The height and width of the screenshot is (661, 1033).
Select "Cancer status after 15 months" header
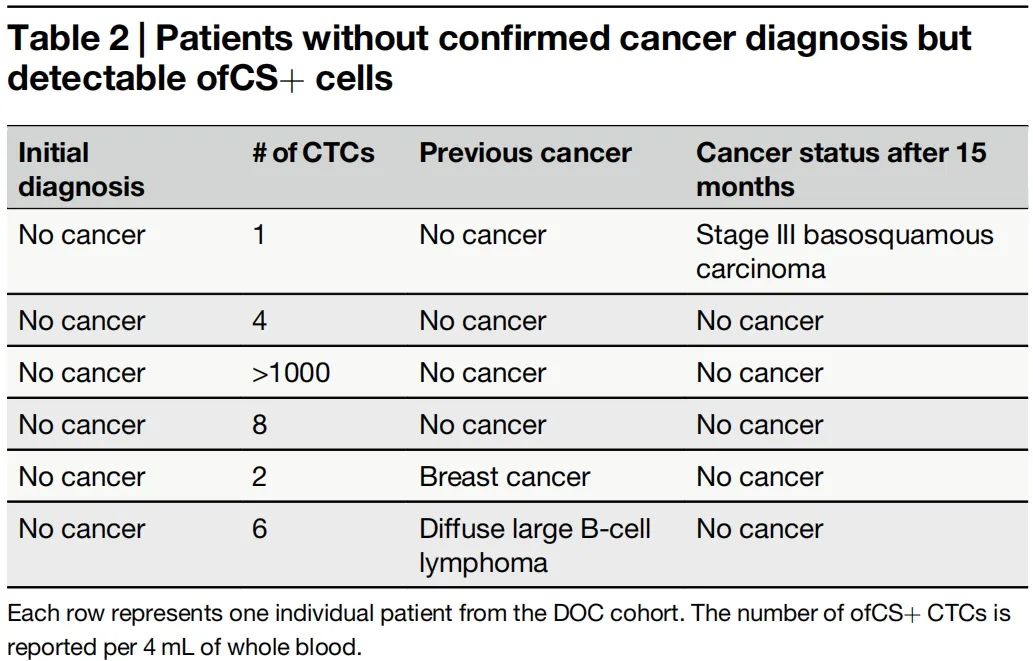click(x=840, y=169)
